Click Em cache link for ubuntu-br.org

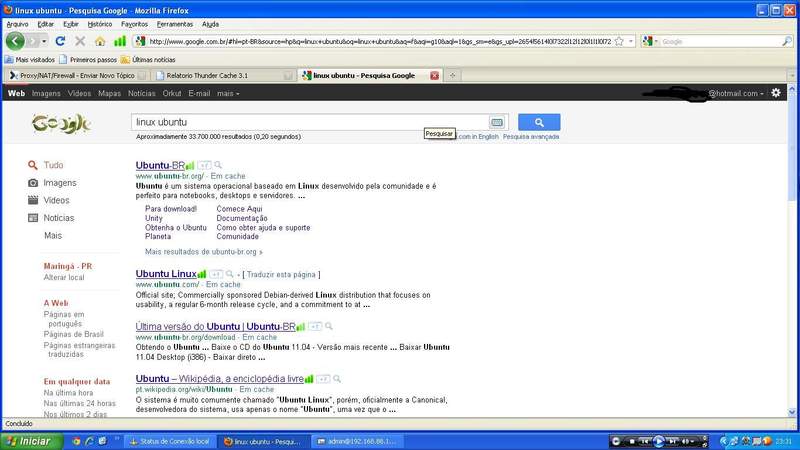(228, 176)
